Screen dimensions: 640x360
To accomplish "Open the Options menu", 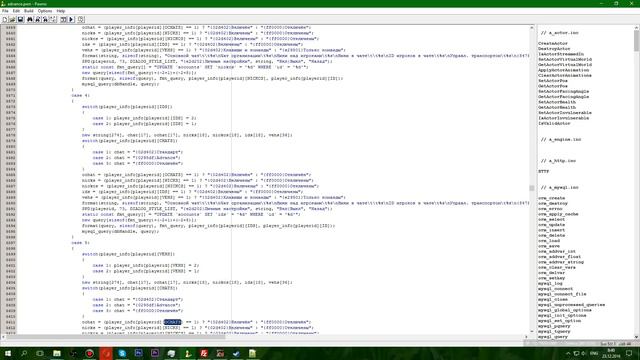I will pyautogui.click(x=45, y=11).
